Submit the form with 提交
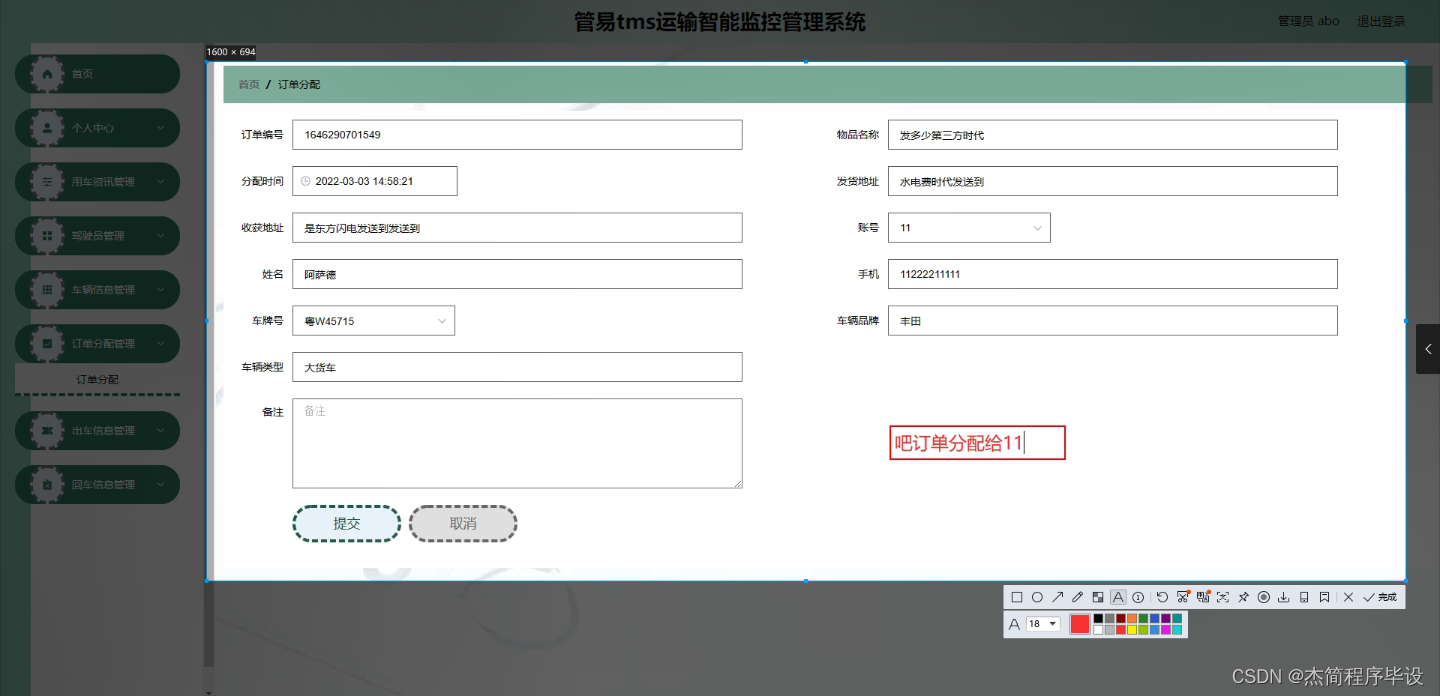Viewport: 1440px width, 696px height. tap(347, 524)
